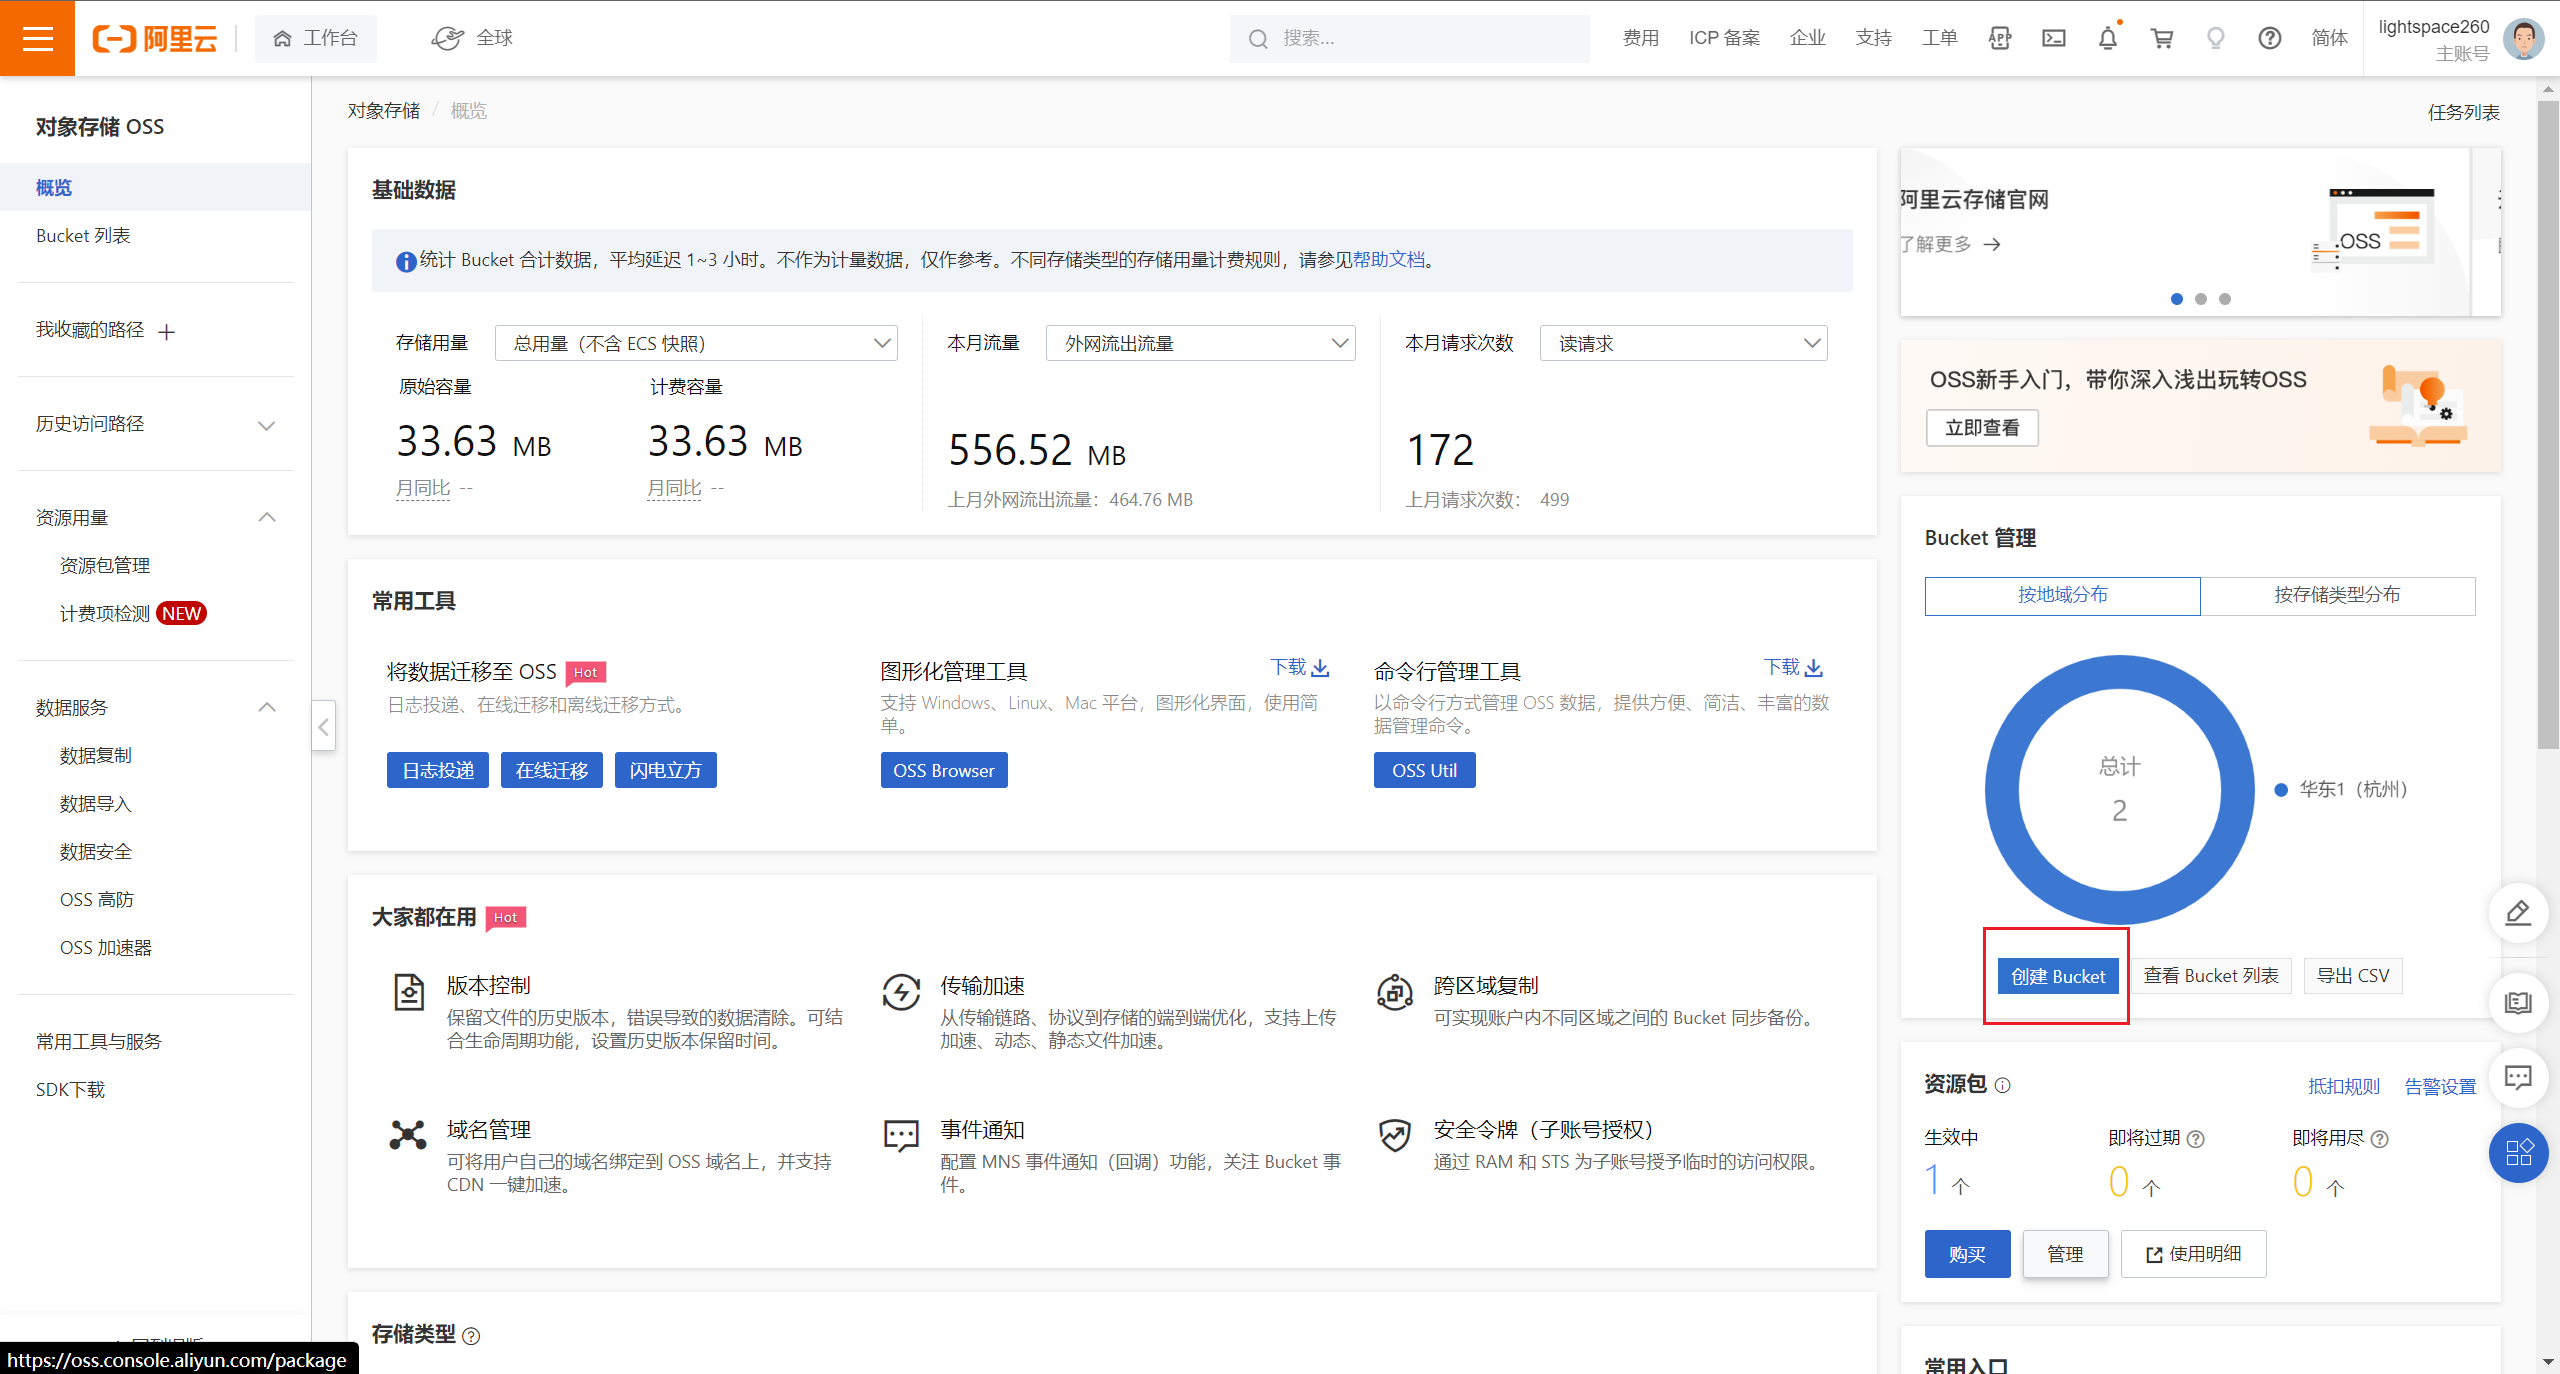Screen dimensions: 2560x1374
Task: Click the Alibaba Cloud logo
Action: (x=155, y=38)
